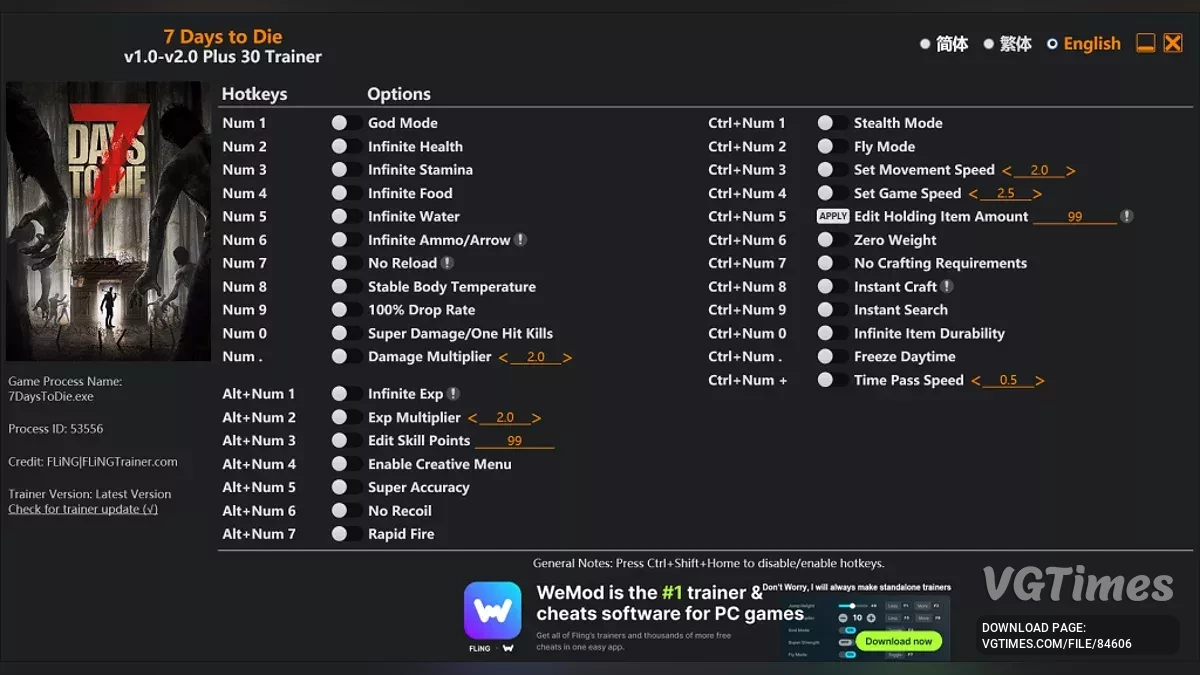Viewport: 1200px width, 675px height.
Task: Enable Infinite Health
Action: pos(347,146)
